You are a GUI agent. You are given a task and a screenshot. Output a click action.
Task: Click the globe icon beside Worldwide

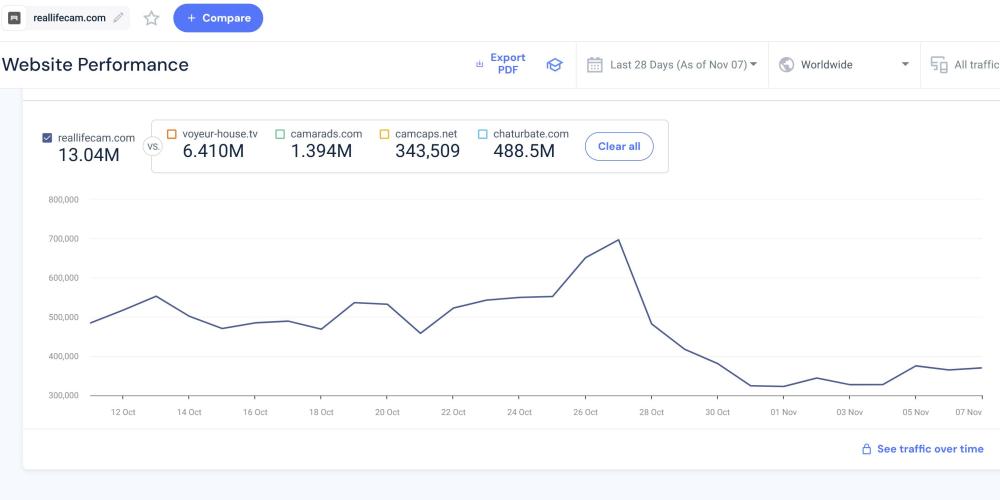(786, 65)
